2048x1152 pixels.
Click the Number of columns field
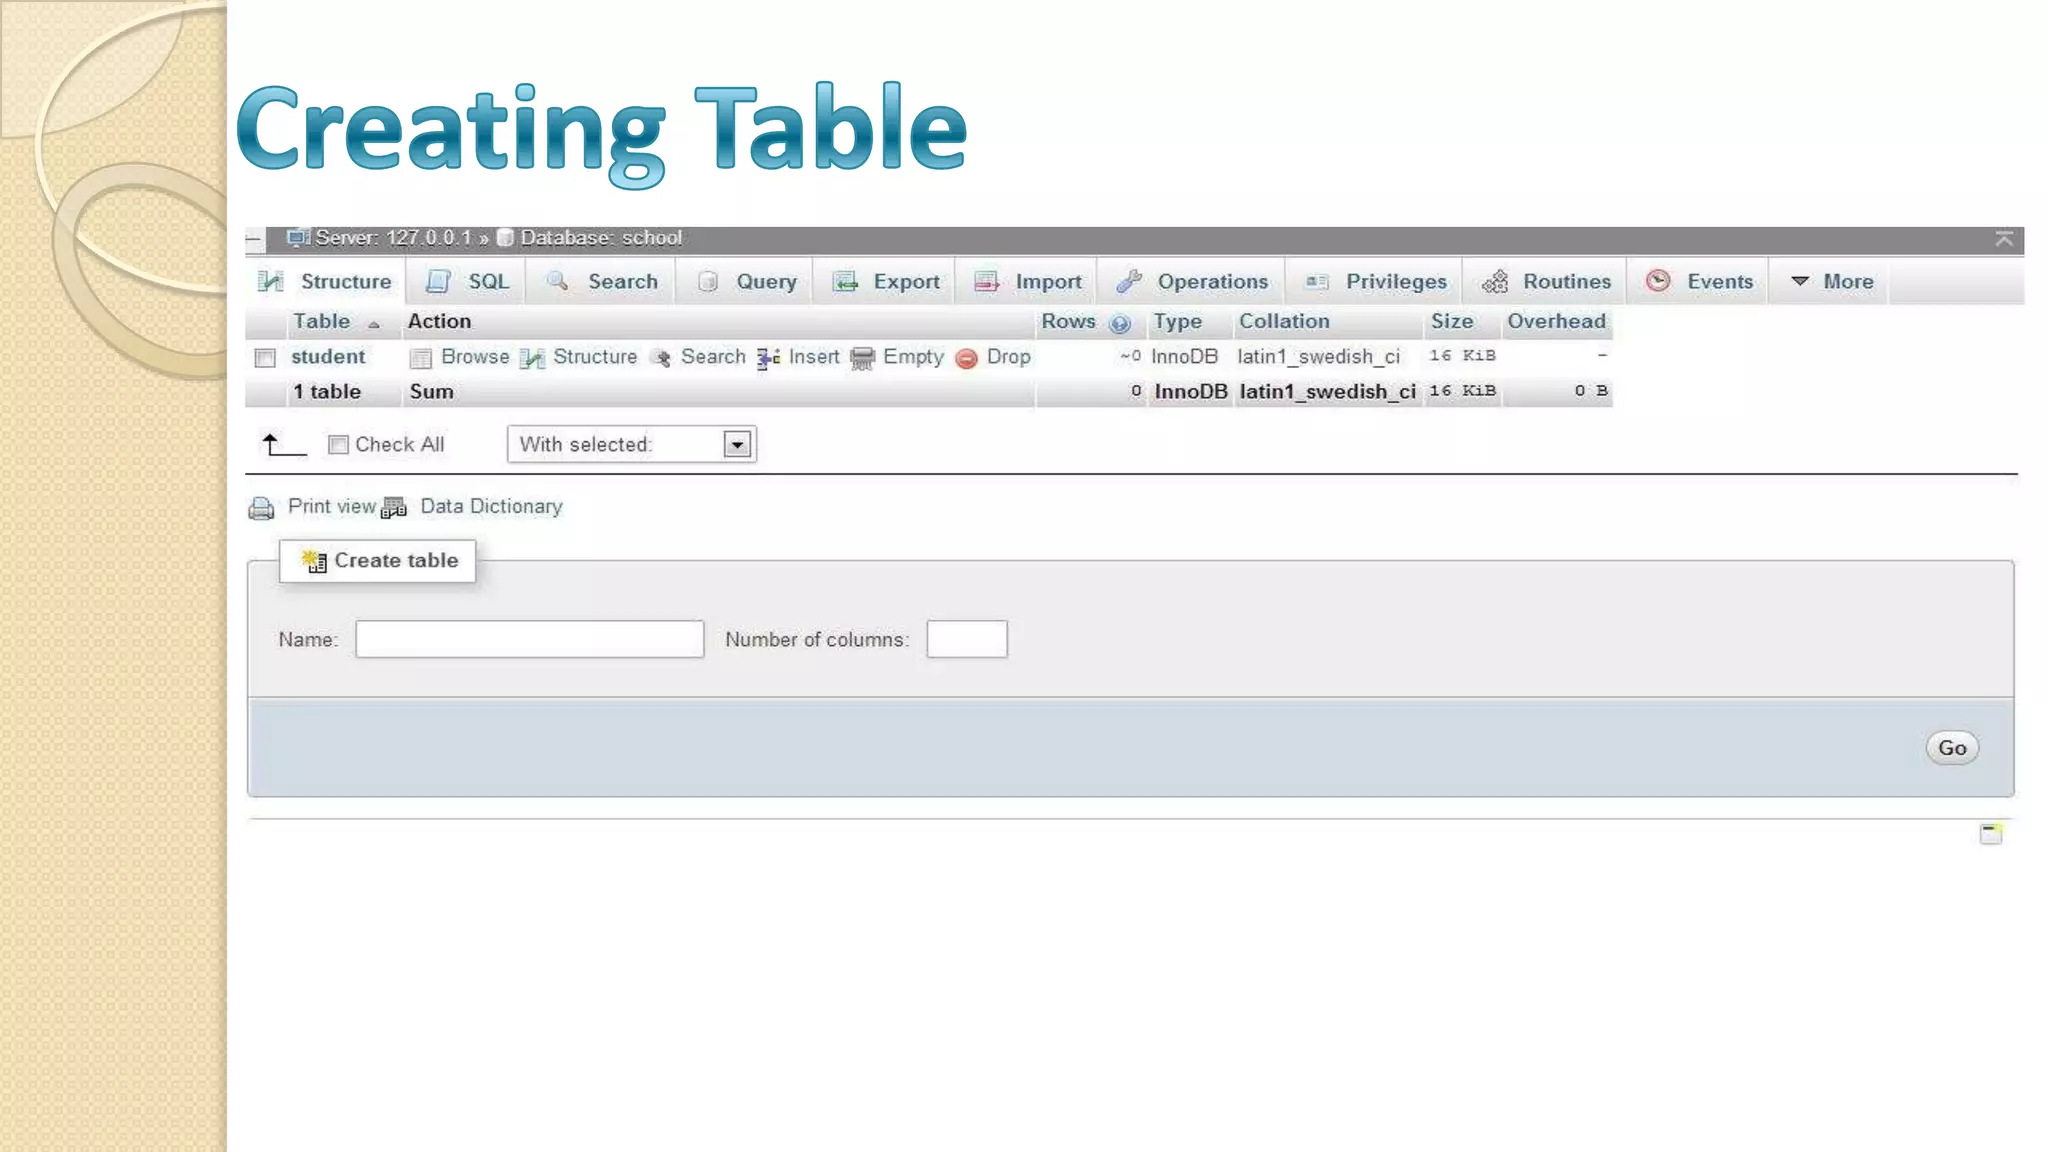[x=966, y=639]
